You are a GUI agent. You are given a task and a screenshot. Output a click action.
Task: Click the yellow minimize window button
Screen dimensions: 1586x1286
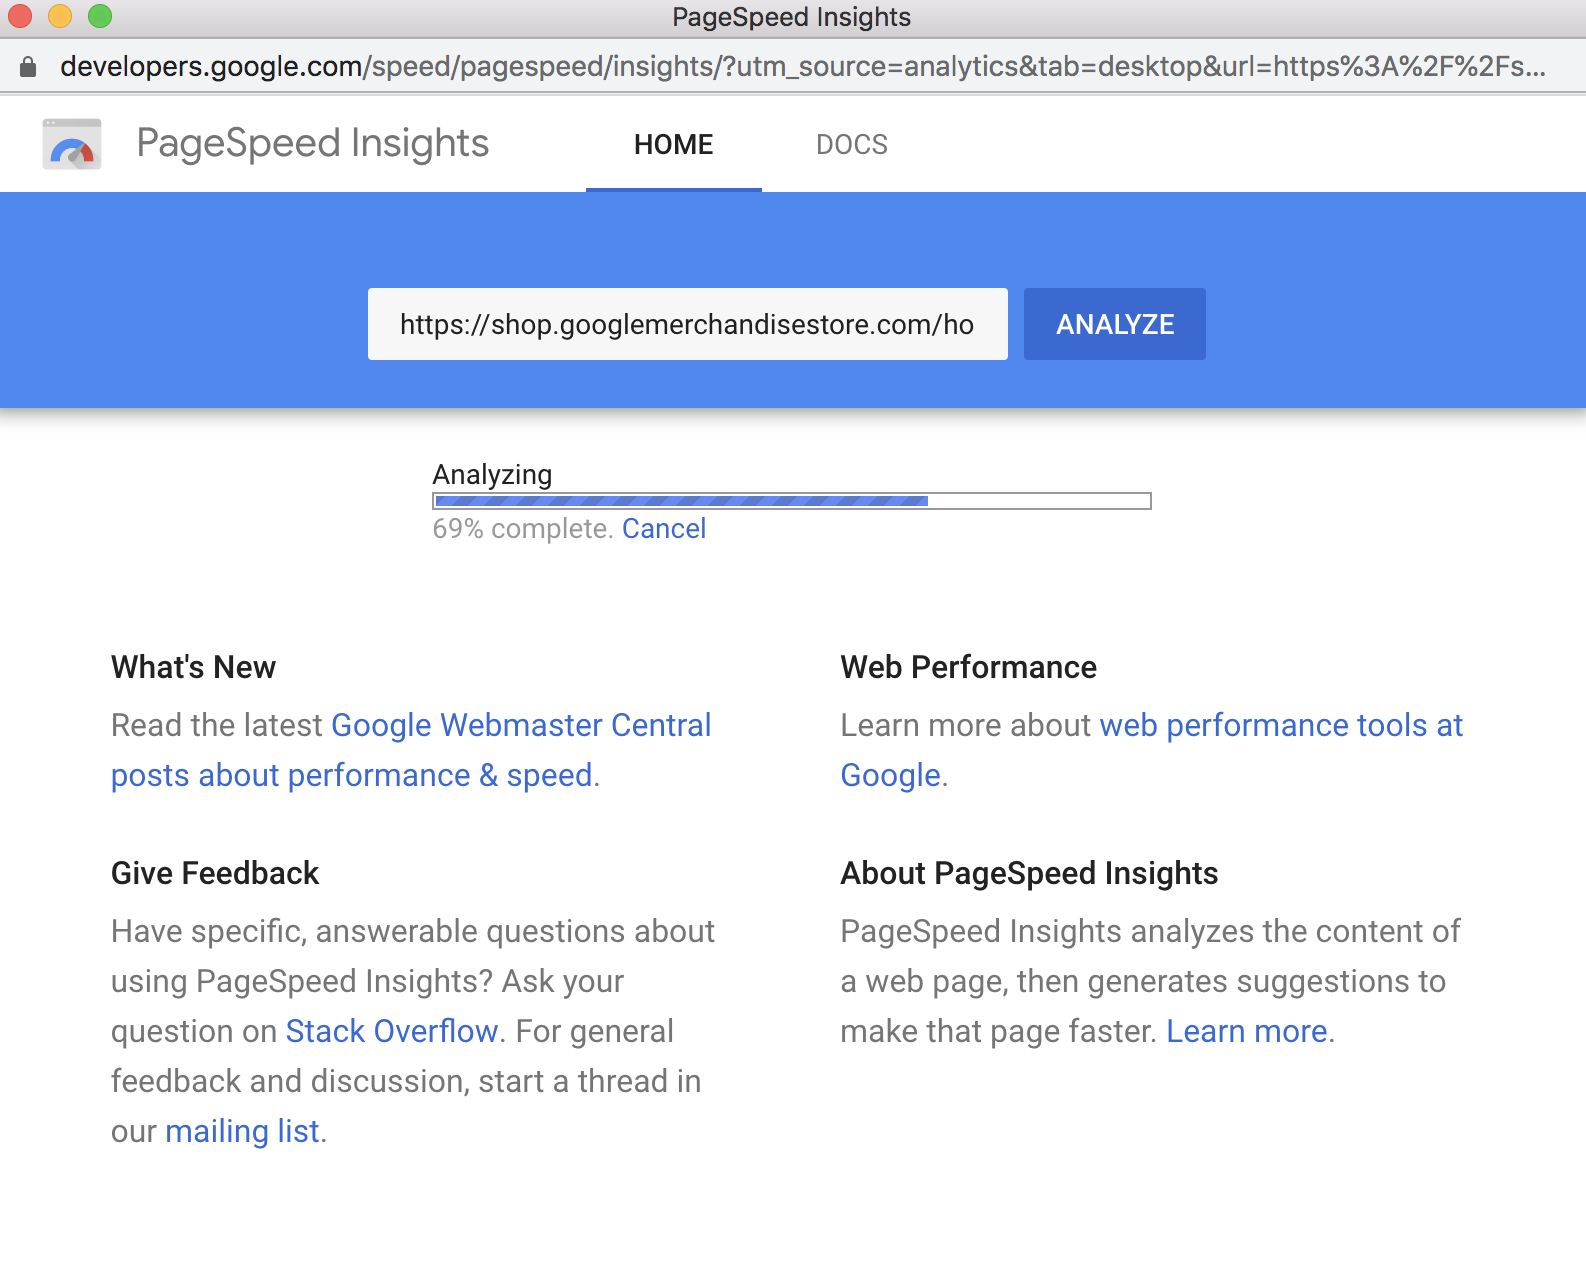(60, 16)
